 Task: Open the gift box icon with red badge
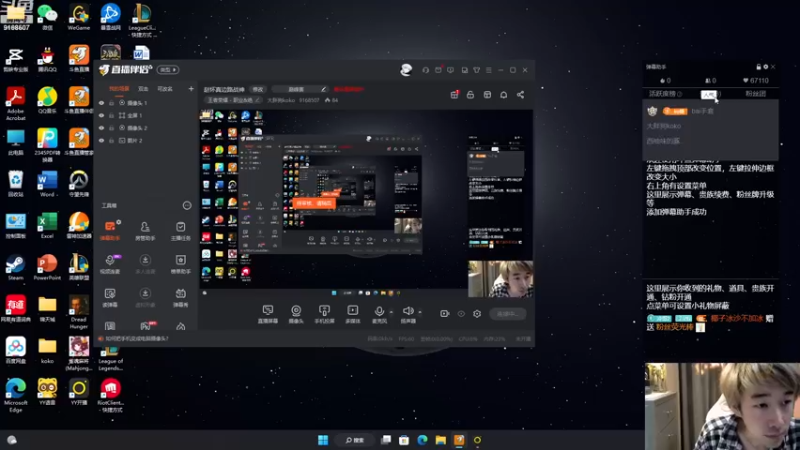(454, 94)
